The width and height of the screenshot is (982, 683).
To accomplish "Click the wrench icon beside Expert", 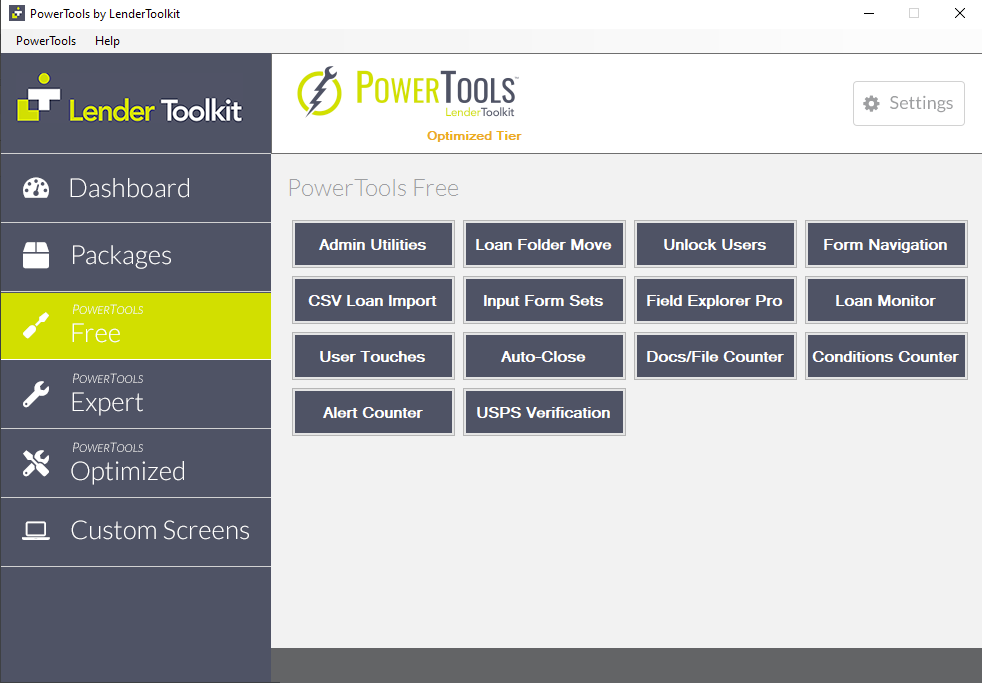I will coord(36,395).
